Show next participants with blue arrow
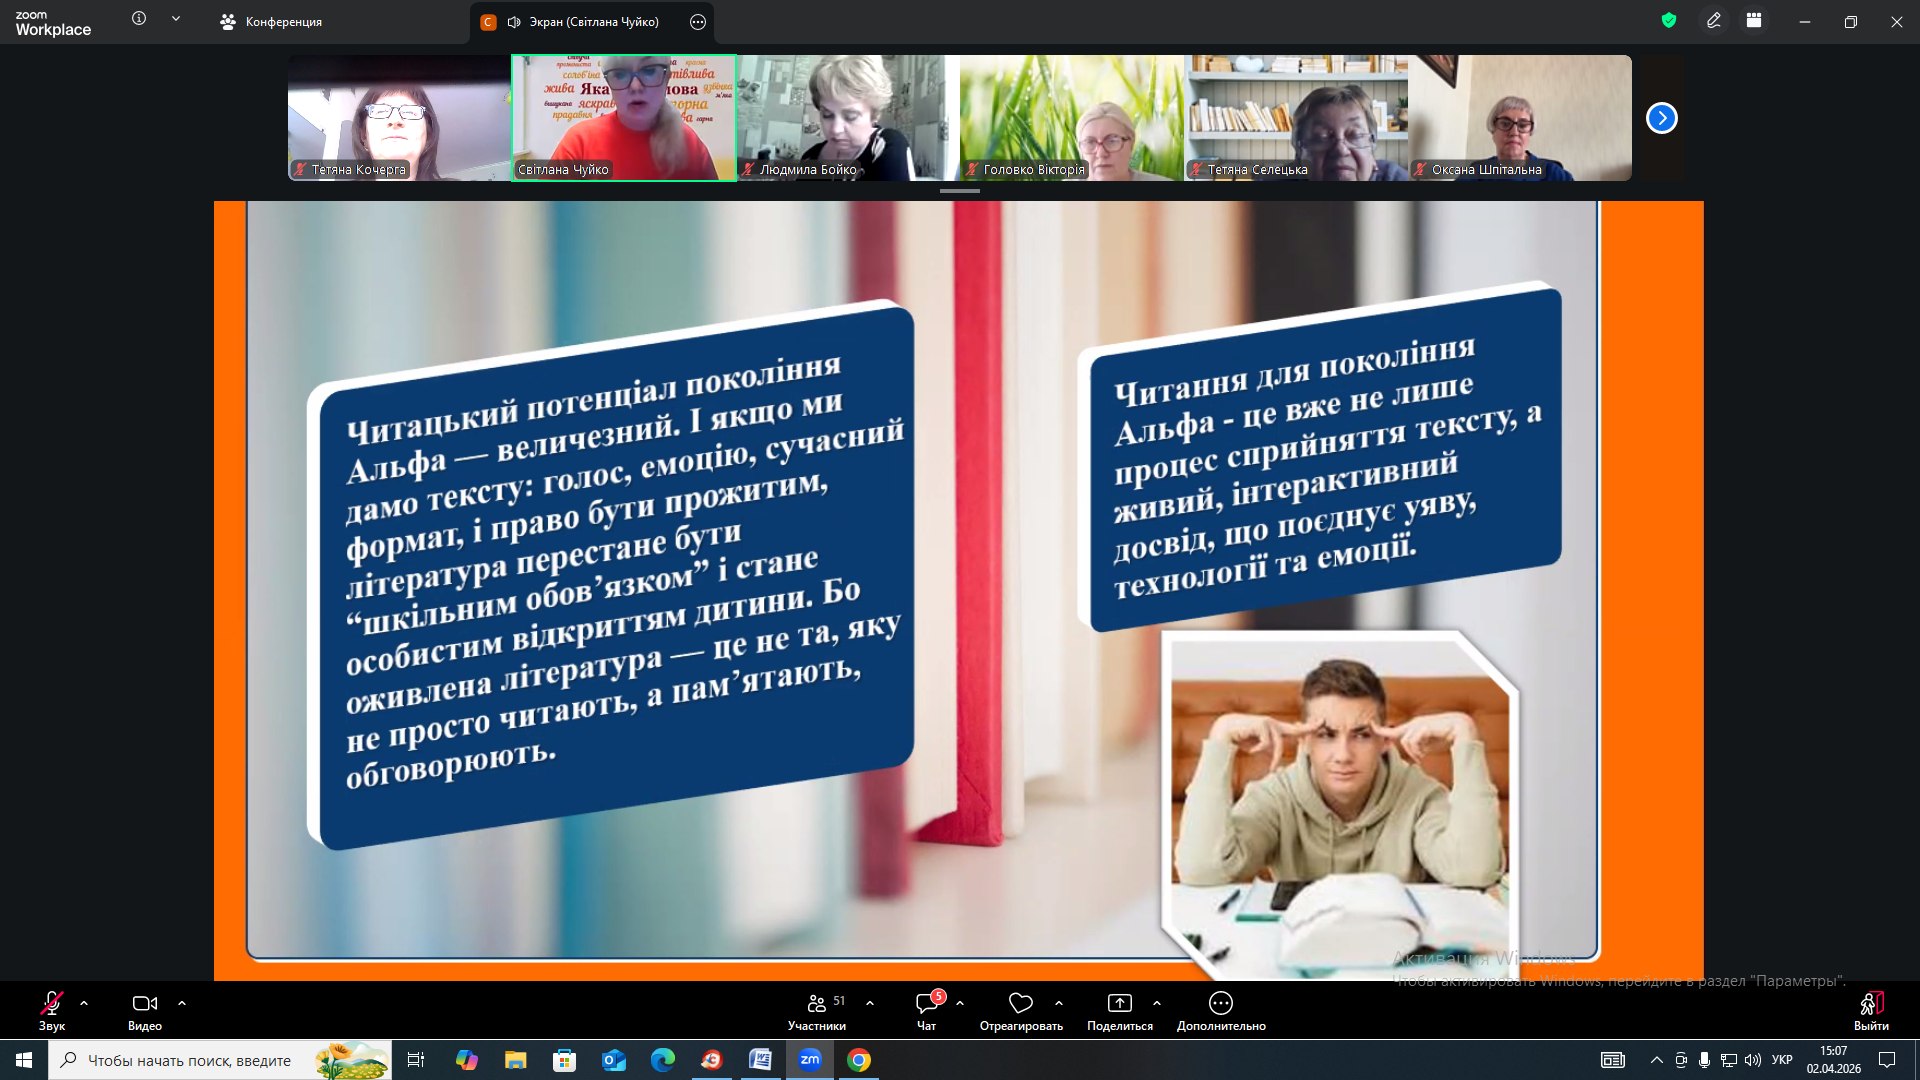 point(1661,118)
